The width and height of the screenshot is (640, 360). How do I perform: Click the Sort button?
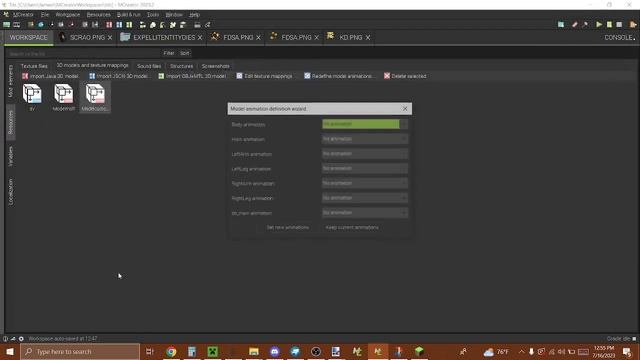coord(184,53)
